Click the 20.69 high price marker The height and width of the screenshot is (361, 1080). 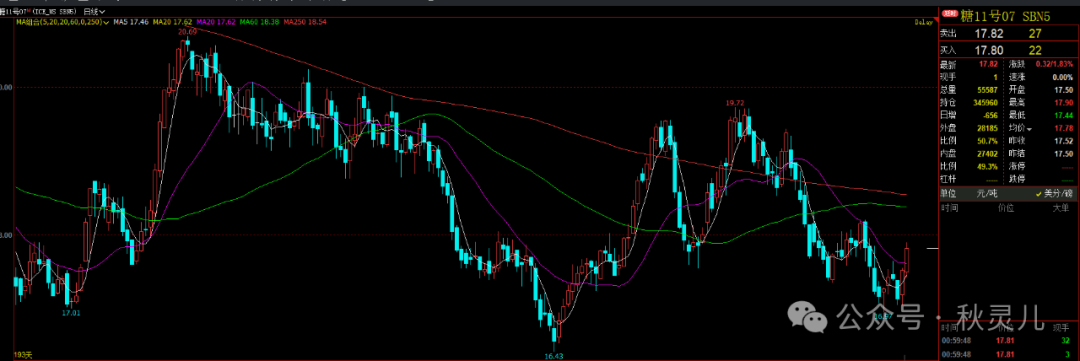click(x=187, y=32)
